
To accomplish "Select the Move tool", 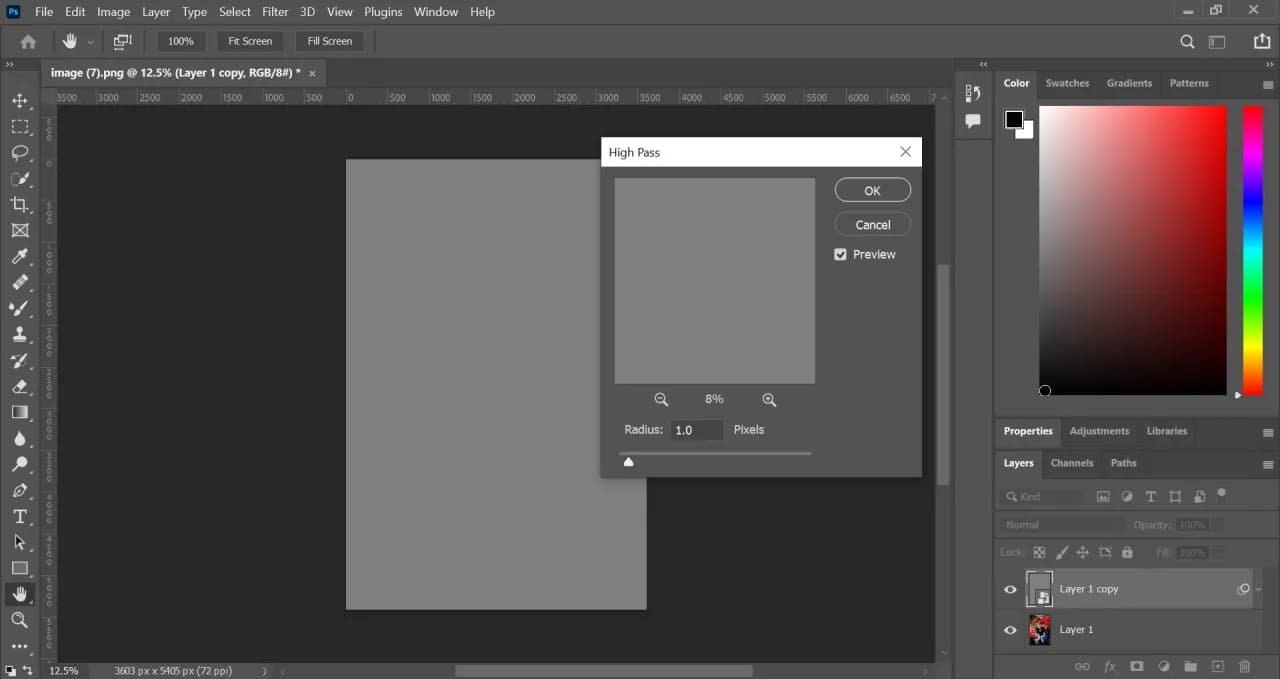I will click(x=19, y=101).
